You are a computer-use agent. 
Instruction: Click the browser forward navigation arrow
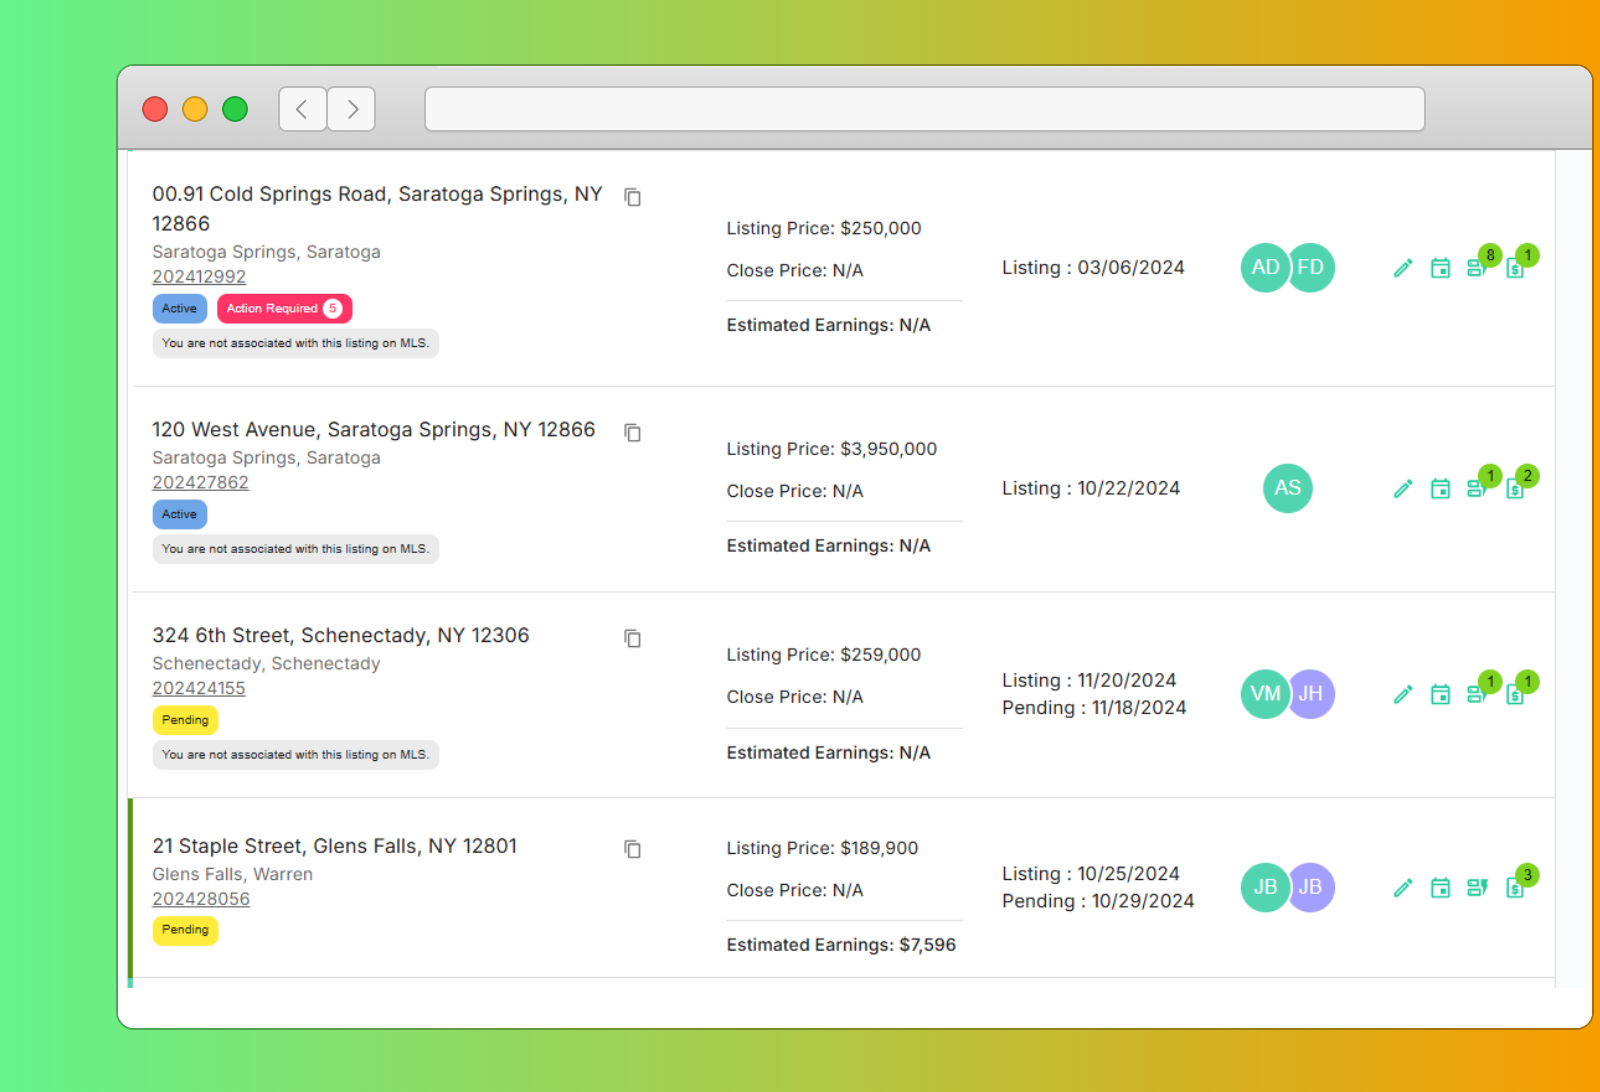click(351, 109)
